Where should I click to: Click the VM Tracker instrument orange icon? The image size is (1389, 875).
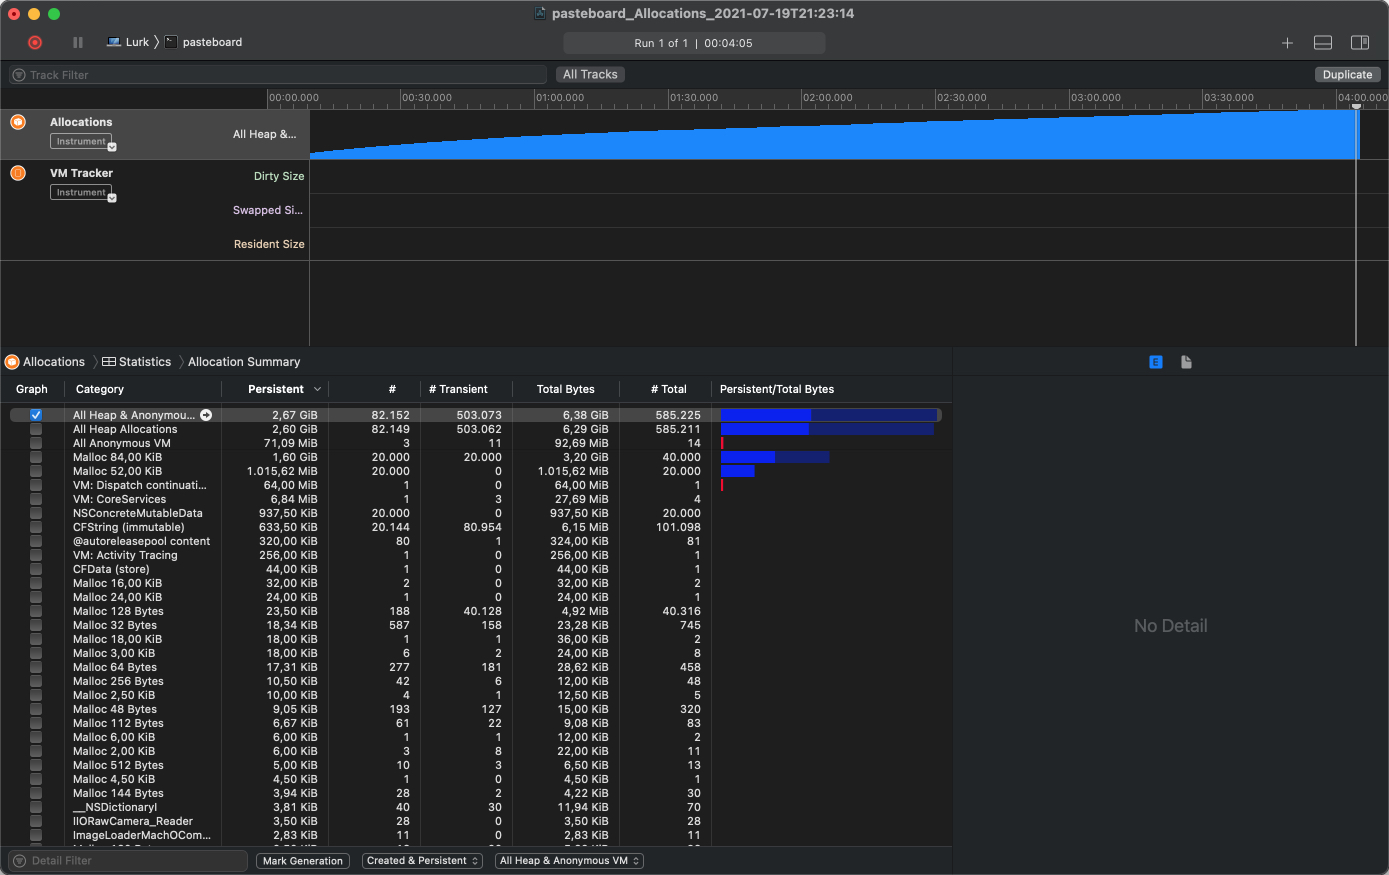18,173
